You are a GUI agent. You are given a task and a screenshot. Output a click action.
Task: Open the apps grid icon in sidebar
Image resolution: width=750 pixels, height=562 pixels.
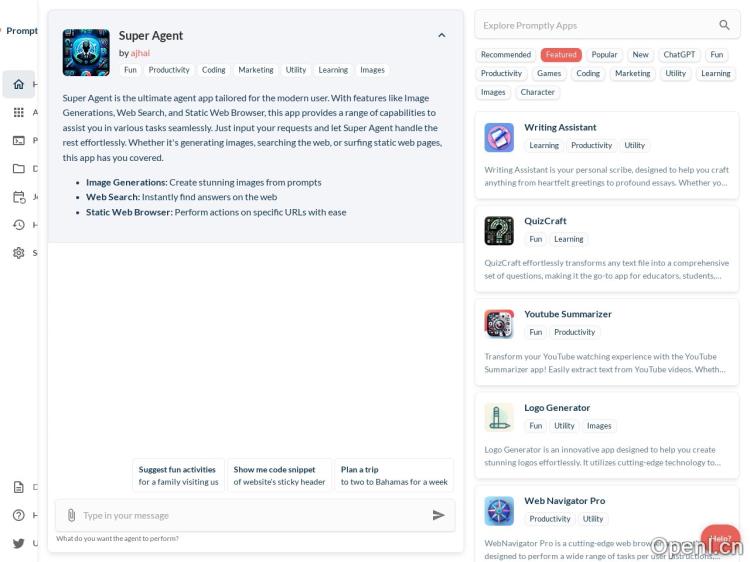(x=18, y=112)
